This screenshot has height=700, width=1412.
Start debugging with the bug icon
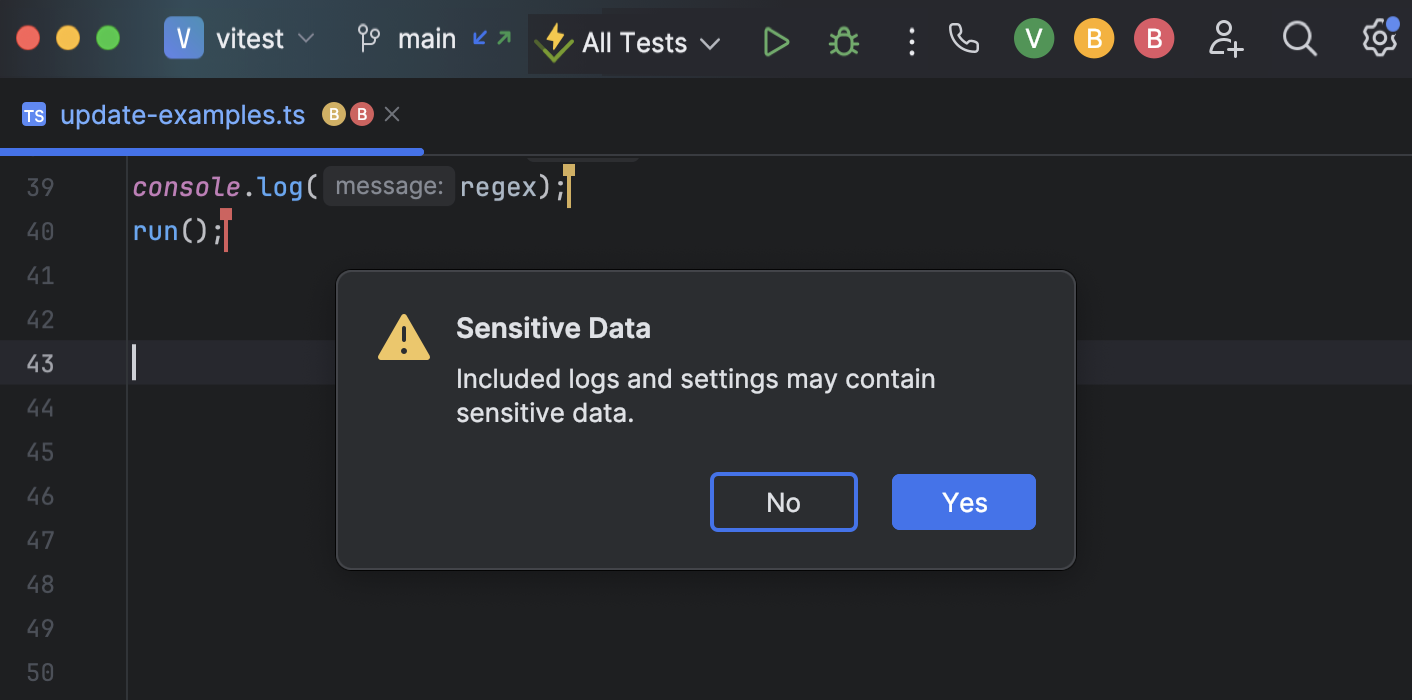(x=844, y=42)
